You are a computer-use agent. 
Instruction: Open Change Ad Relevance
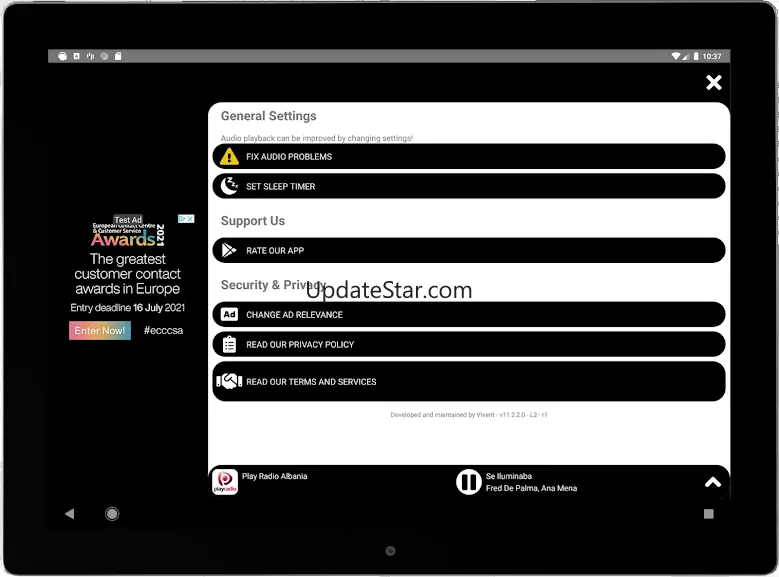point(468,315)
